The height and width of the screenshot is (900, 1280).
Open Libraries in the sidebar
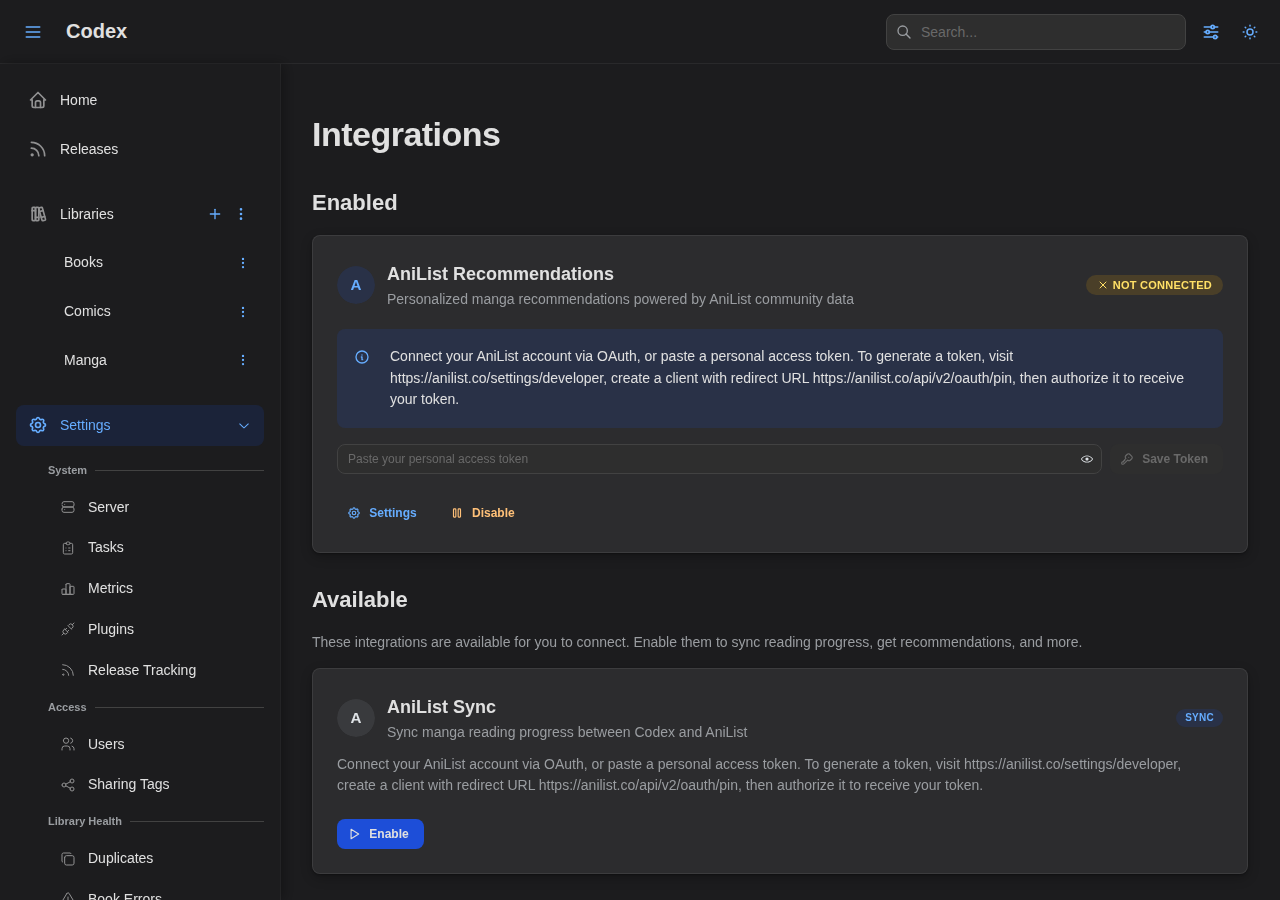tap(87, 214)
